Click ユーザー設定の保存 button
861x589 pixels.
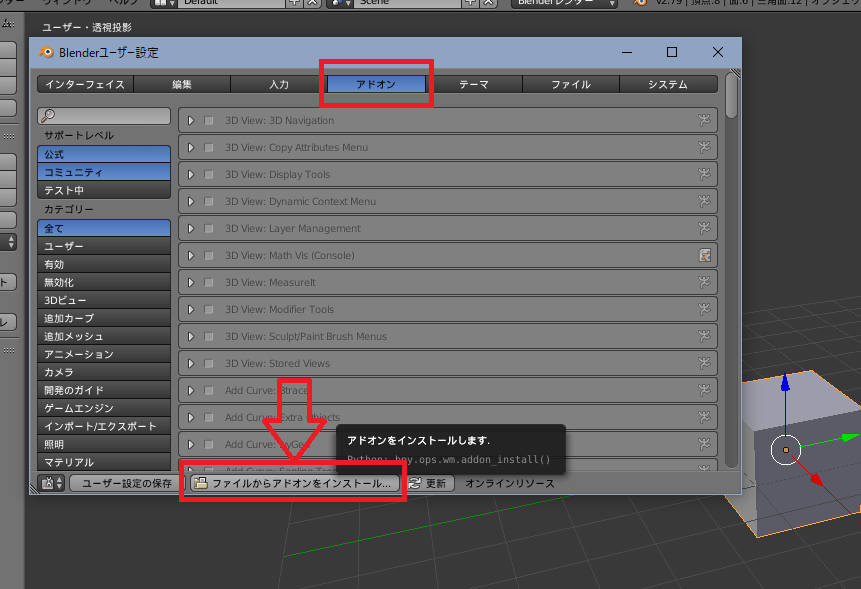click(x=127, y=483)
